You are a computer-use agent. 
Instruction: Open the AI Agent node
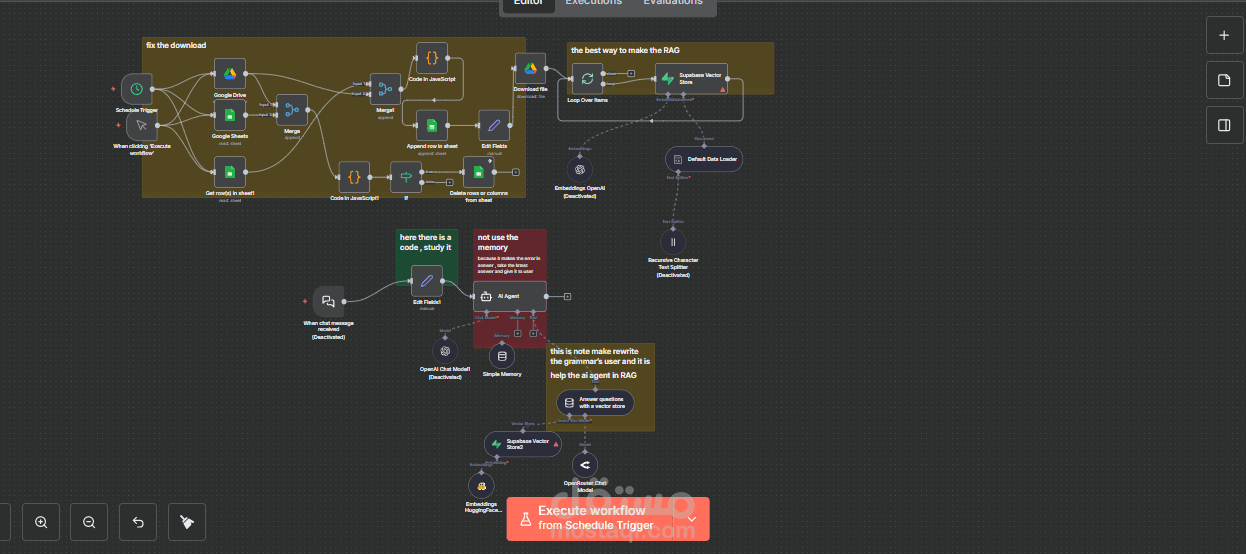tap(510, 296)
